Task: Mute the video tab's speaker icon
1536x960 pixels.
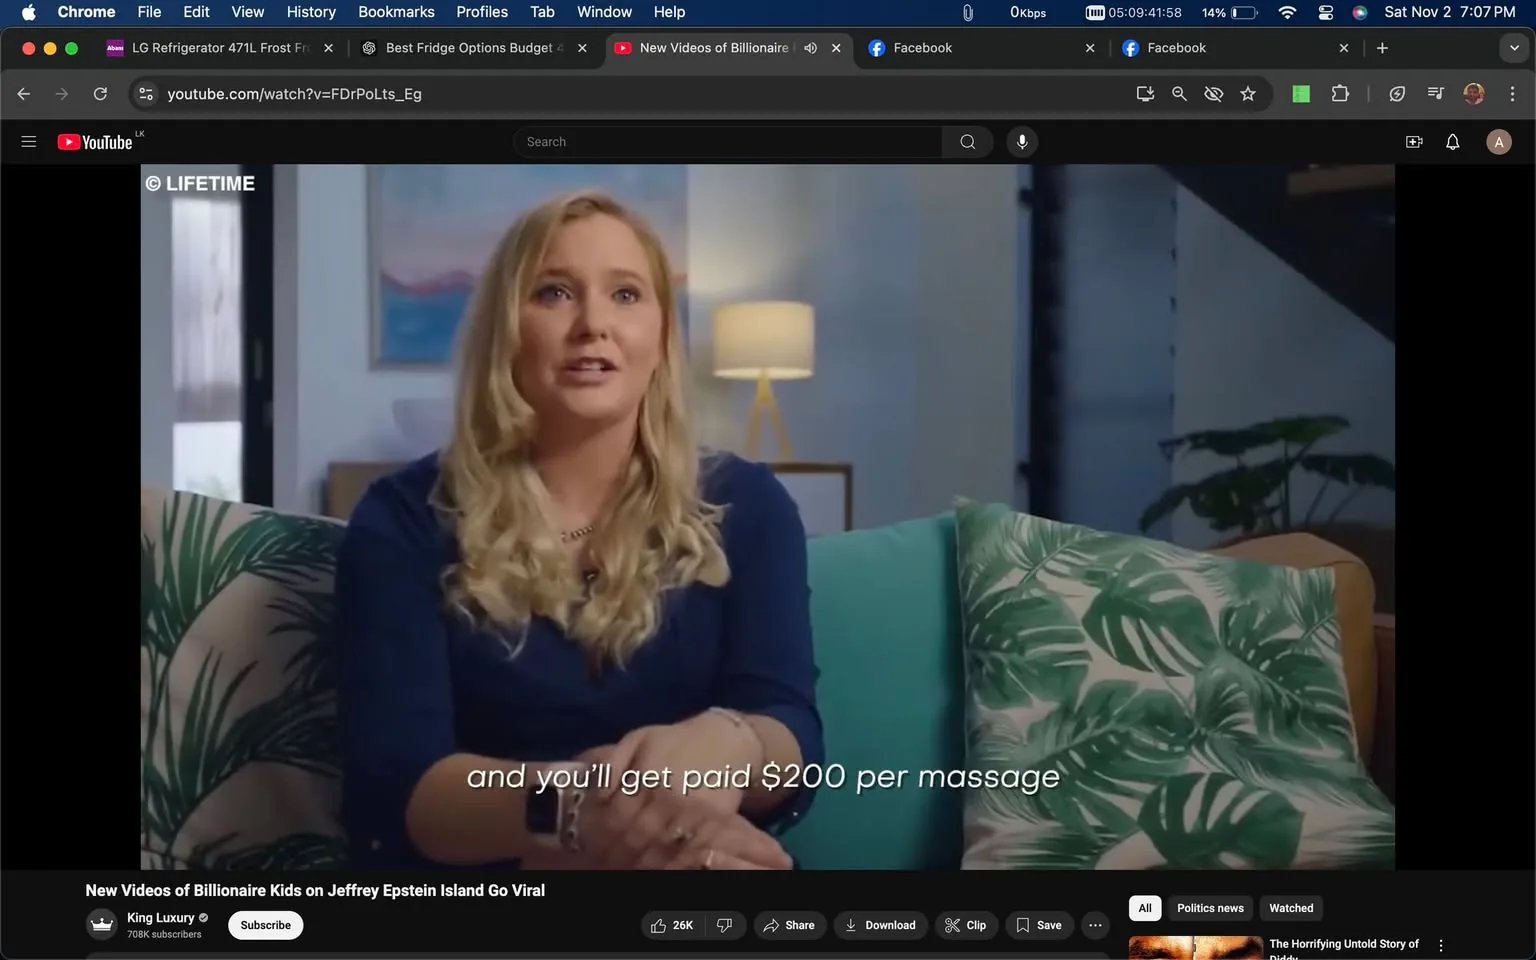Action: pos(810,47)
